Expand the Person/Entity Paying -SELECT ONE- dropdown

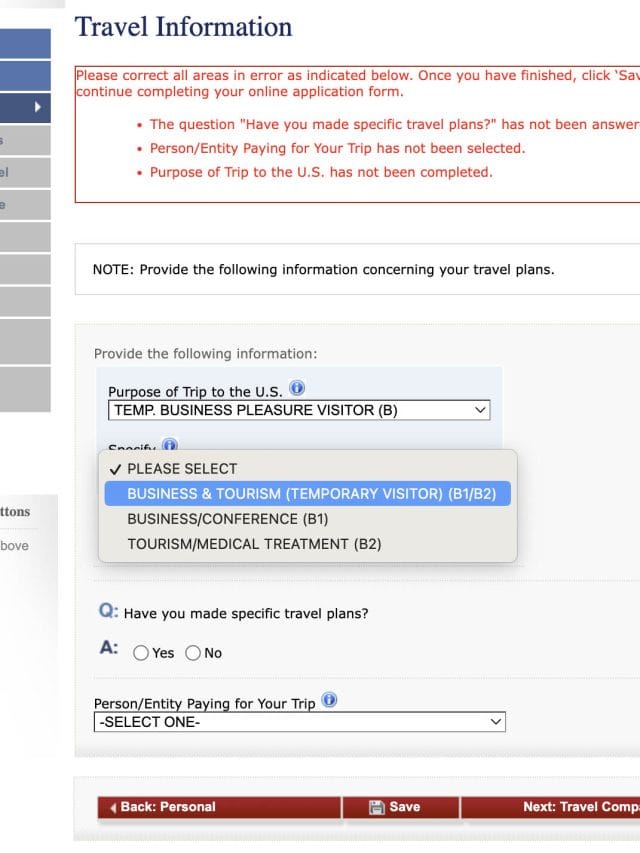tap(299, 722)
